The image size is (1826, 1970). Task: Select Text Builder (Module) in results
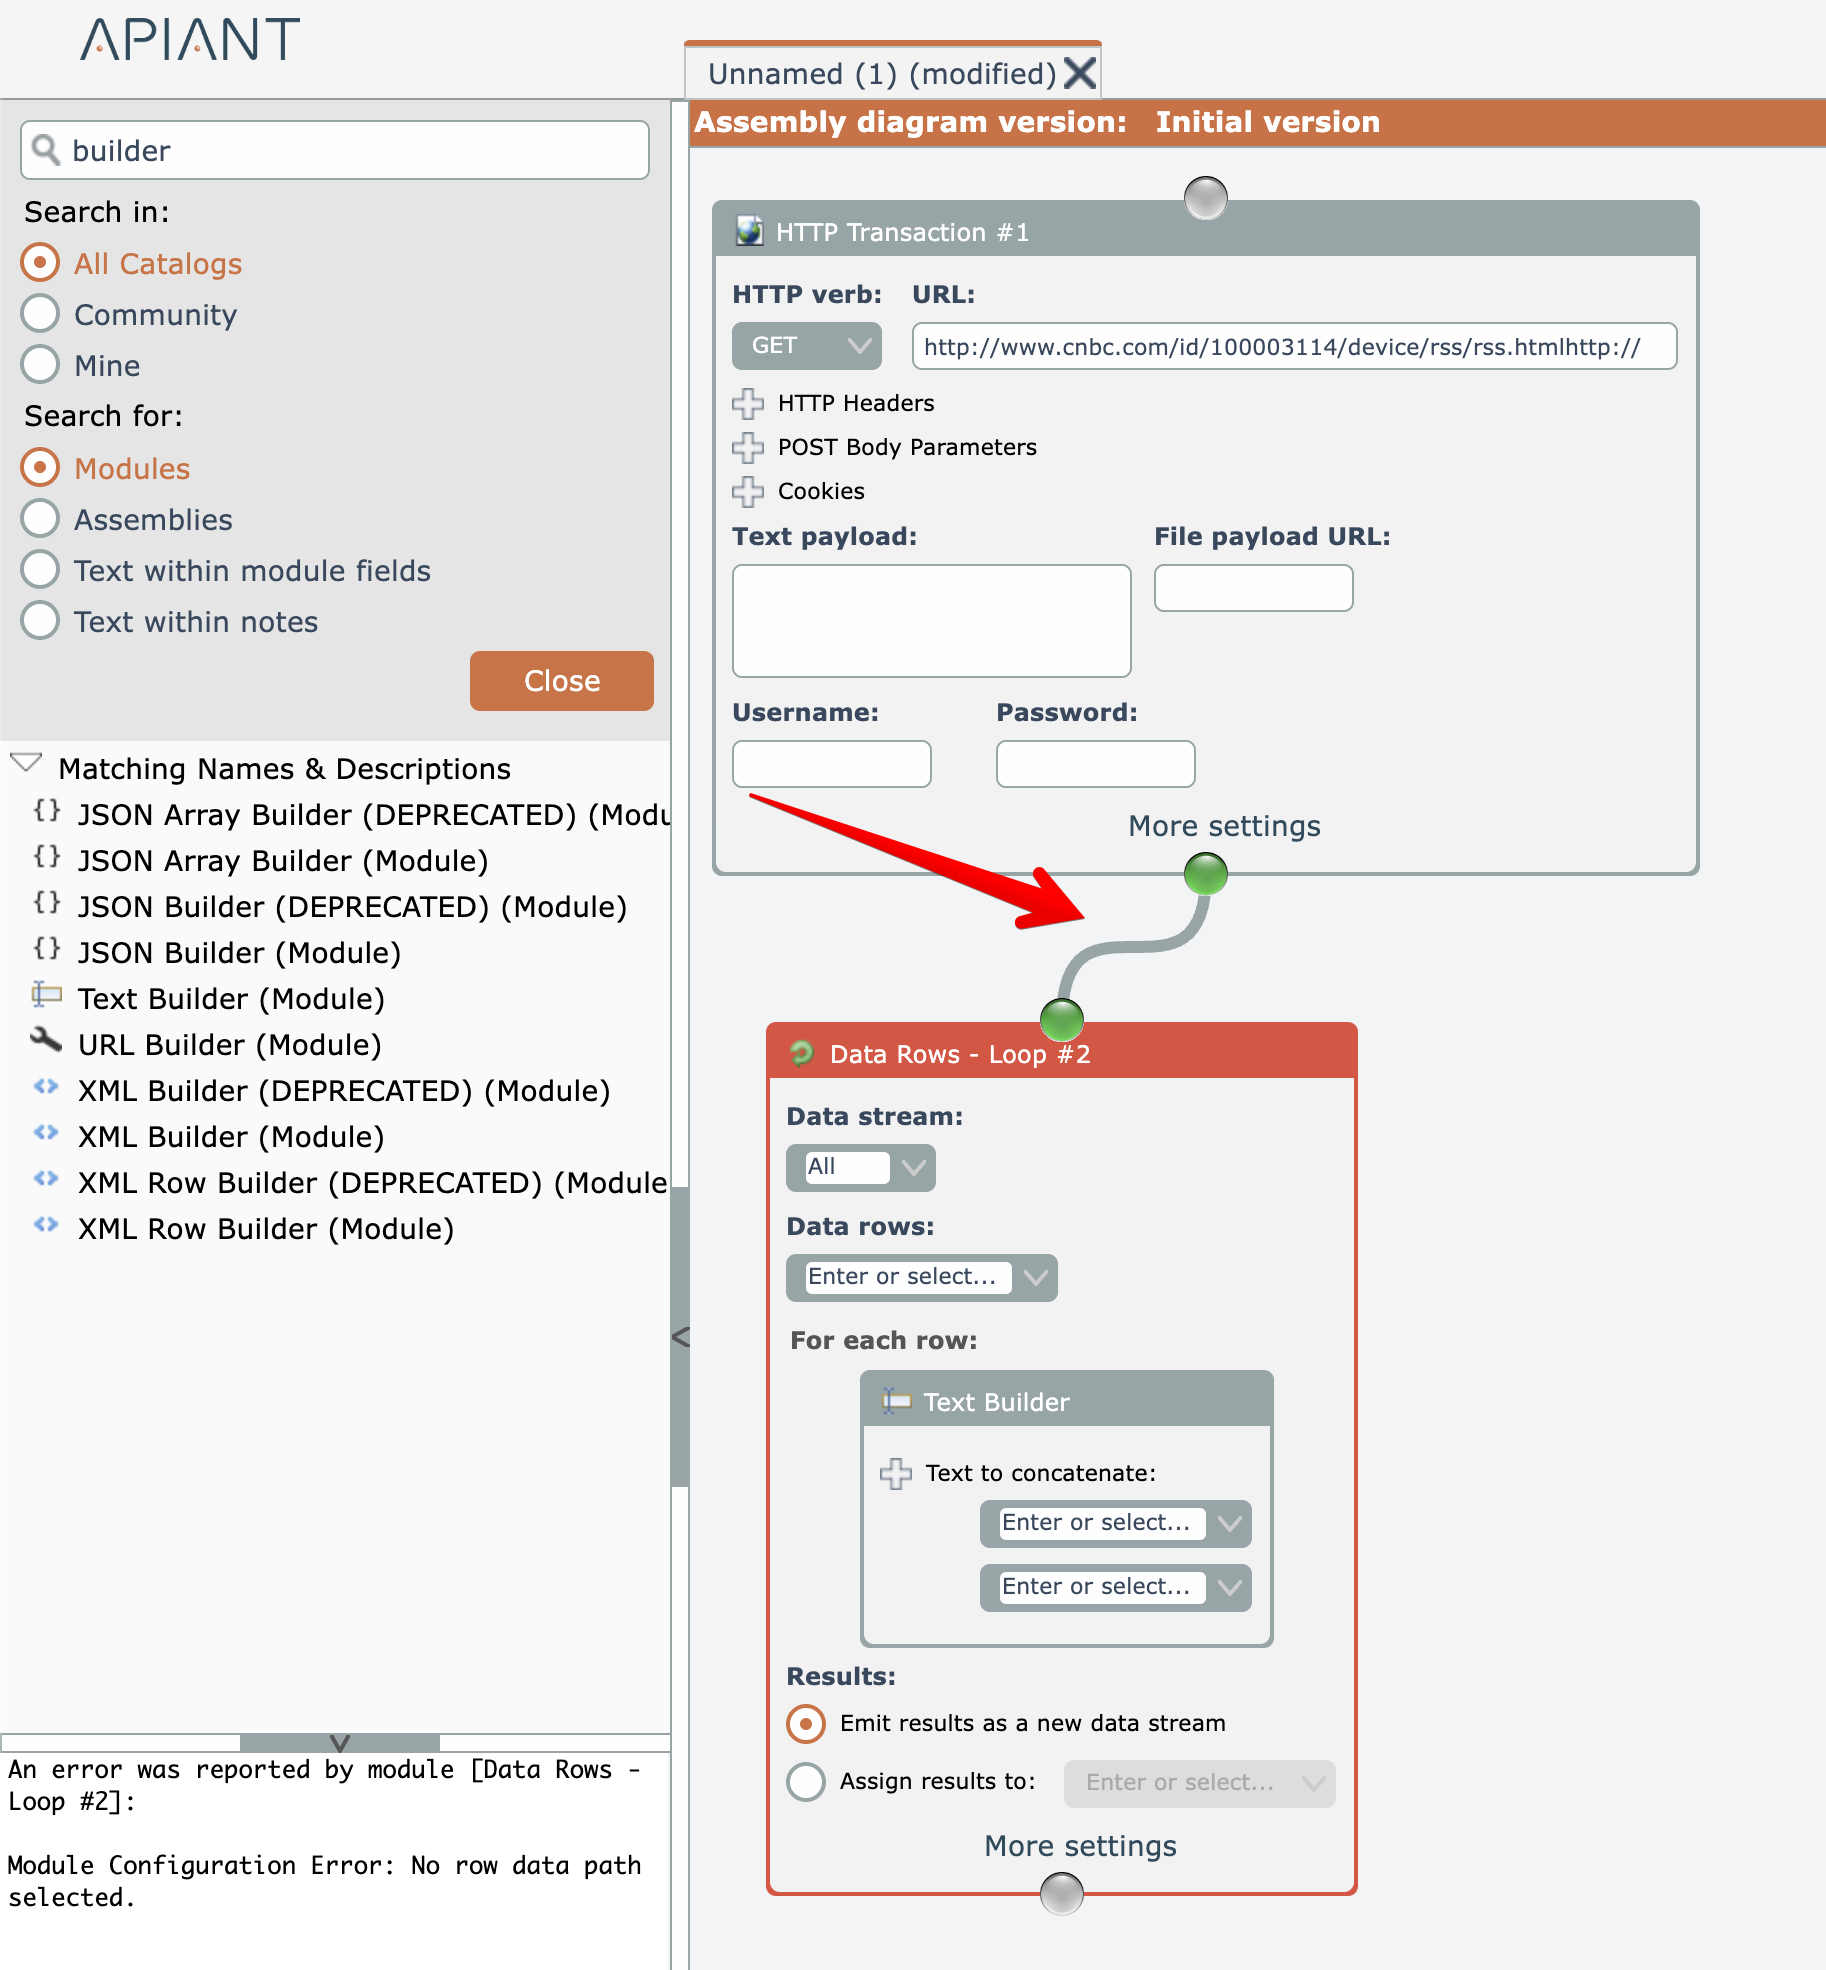click(x=231, y=999)
